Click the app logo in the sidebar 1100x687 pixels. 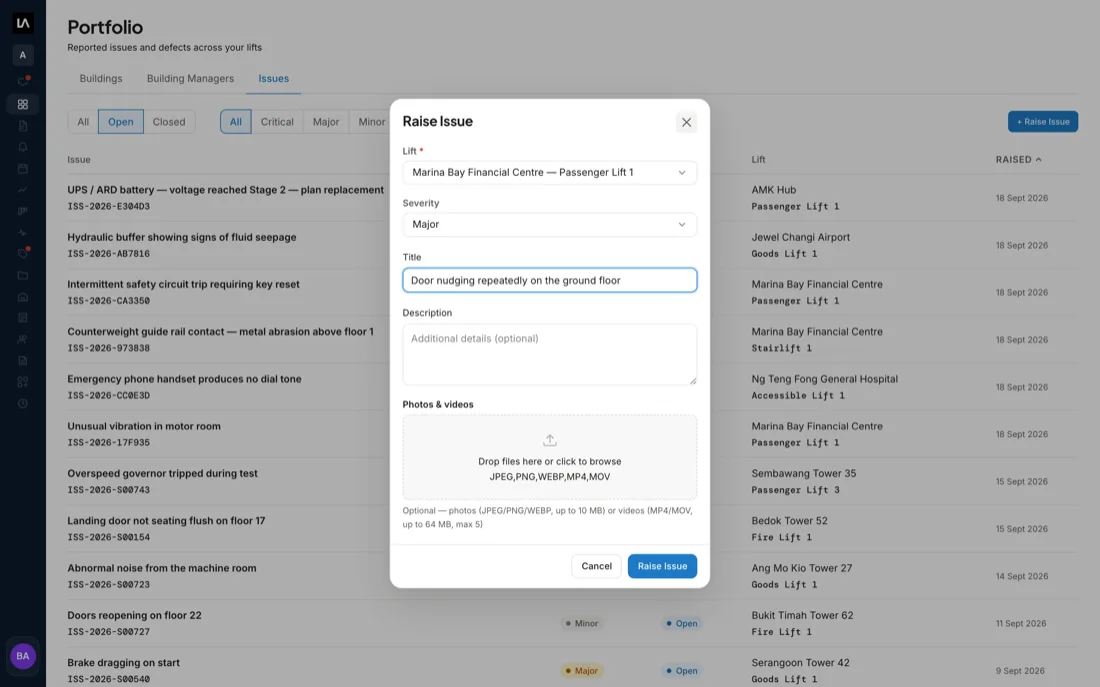click(22, 23)
